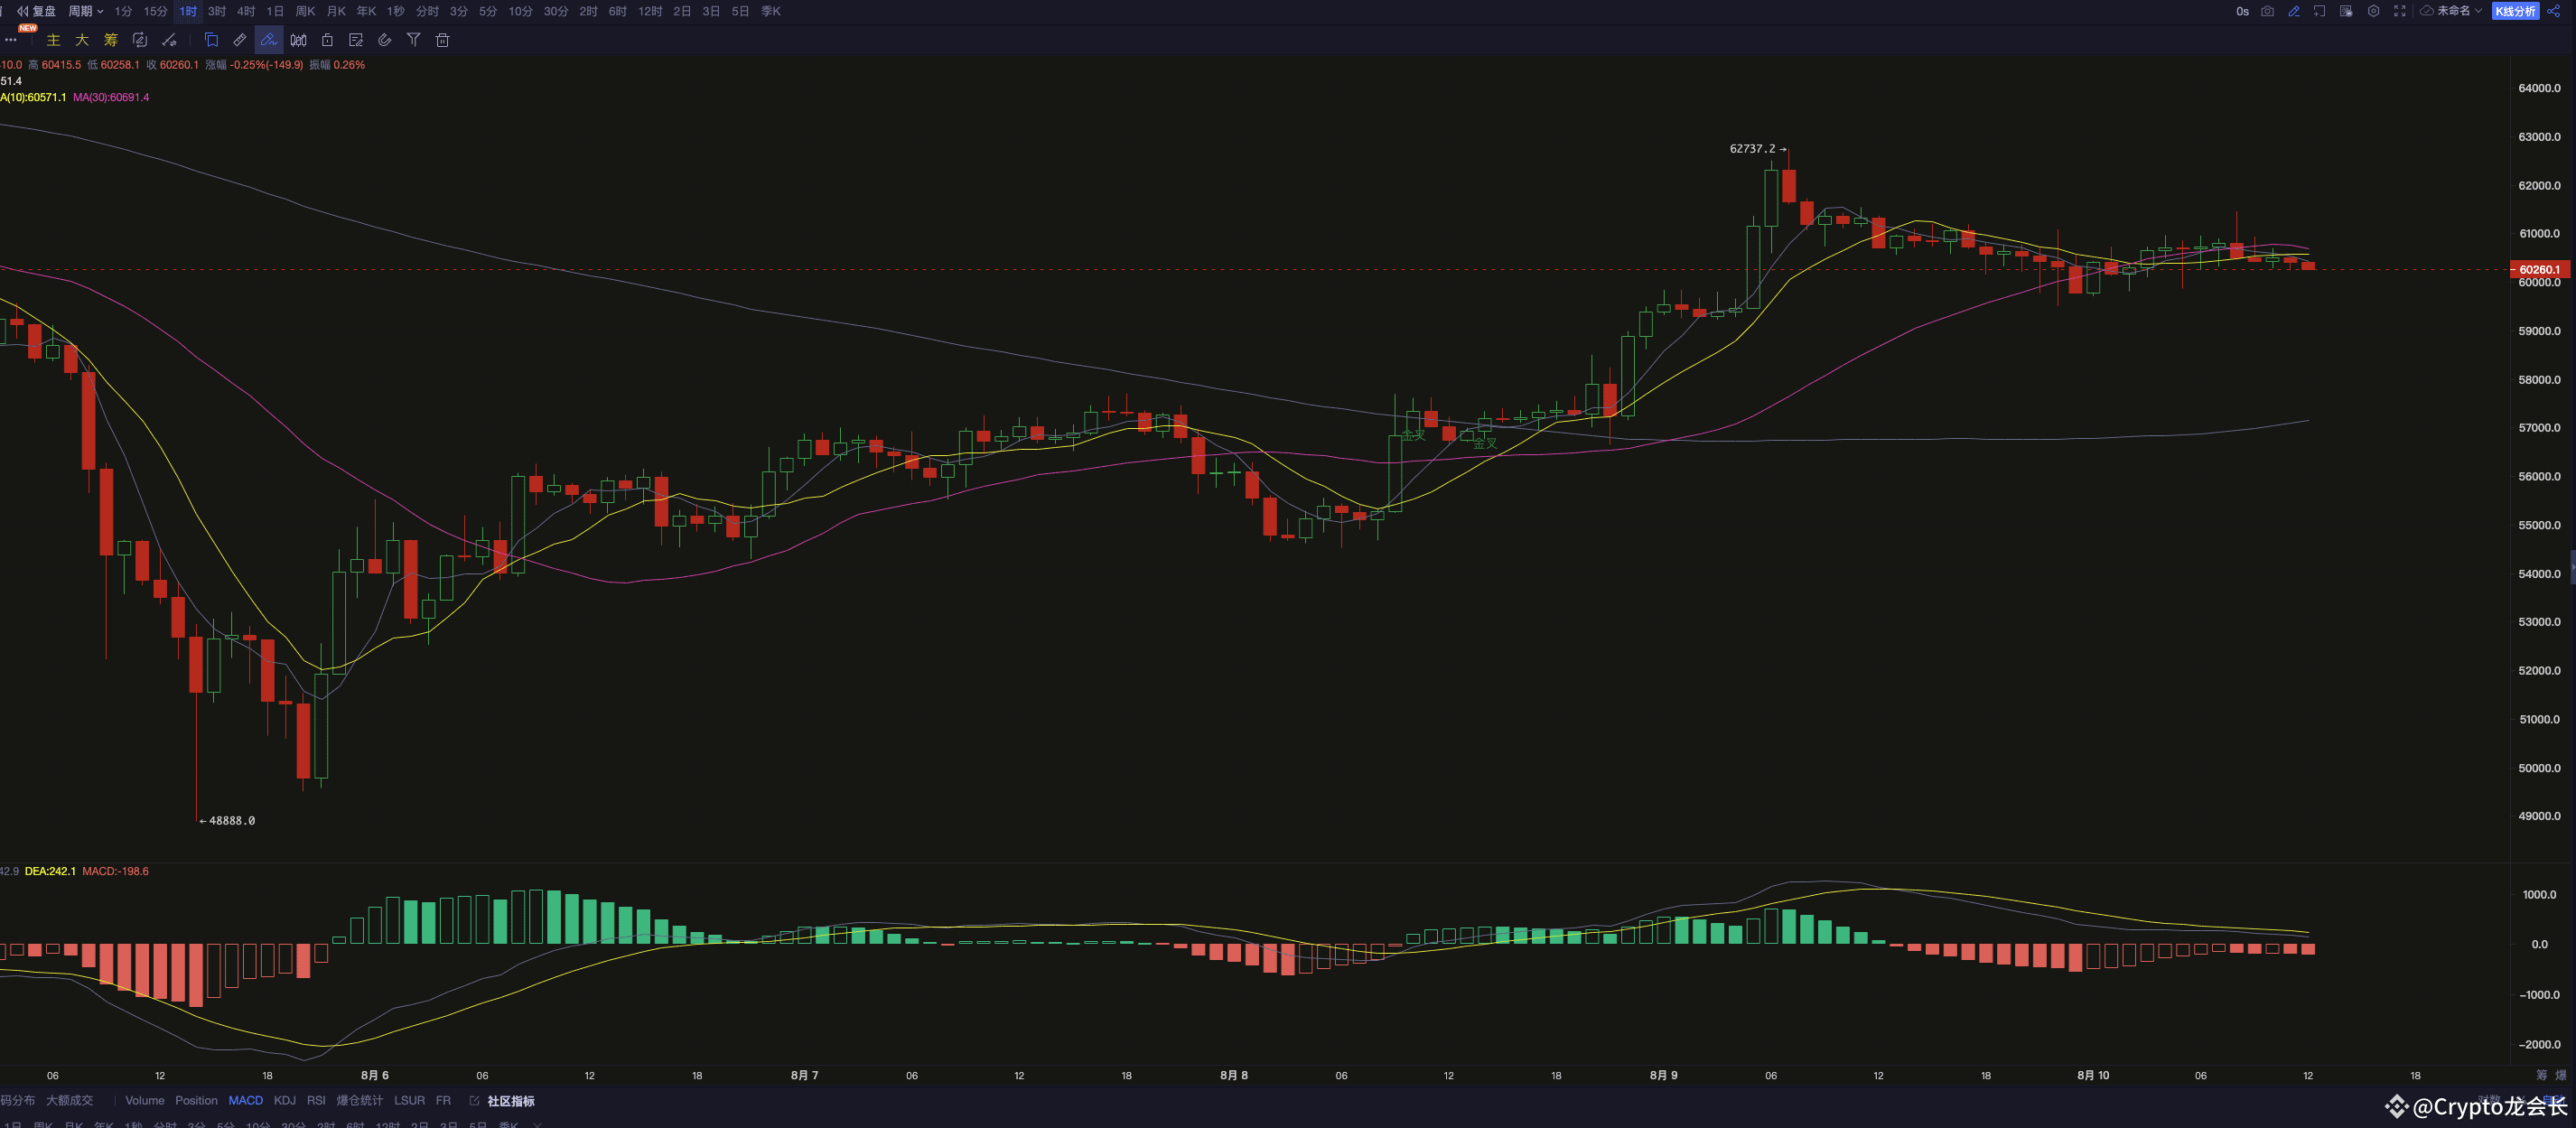2576x1128 pixels.
Task: Open chart settings hexagon gear icon
Action: tap(2373, 11)
